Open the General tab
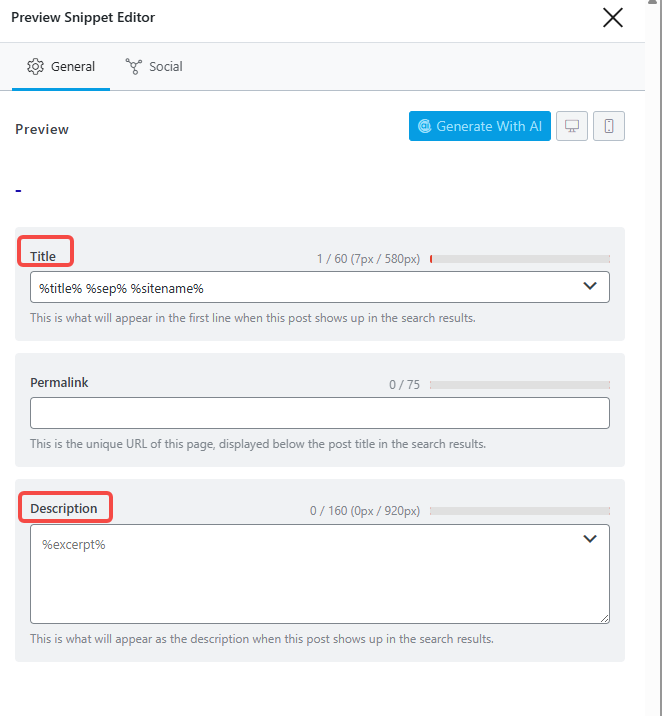This screenshot has width=662, height=716. [61, 67]
